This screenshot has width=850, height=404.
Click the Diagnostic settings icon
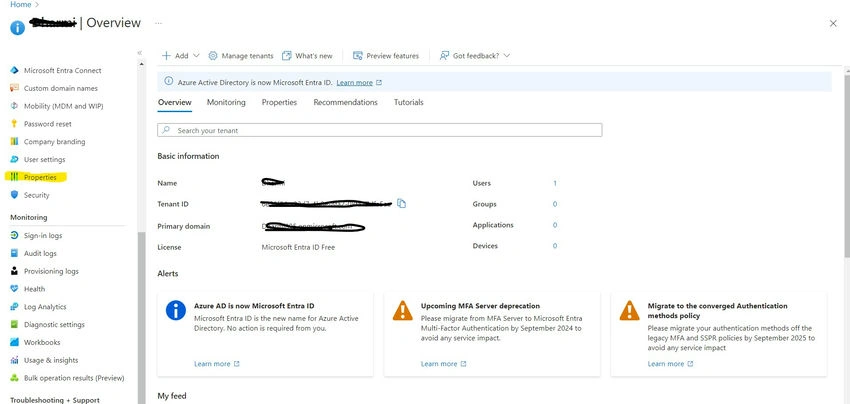tap(15, 324)
